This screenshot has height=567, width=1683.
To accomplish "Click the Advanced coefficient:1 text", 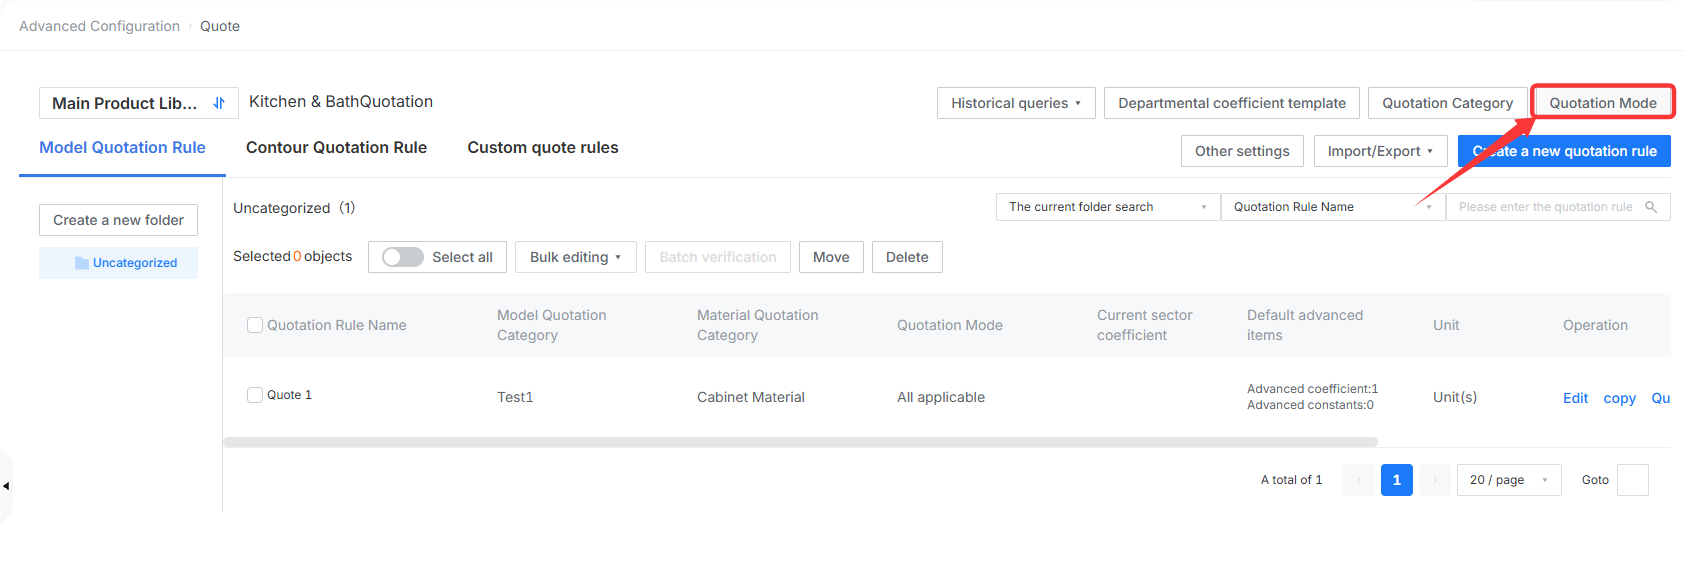I will pos(1312,389).
